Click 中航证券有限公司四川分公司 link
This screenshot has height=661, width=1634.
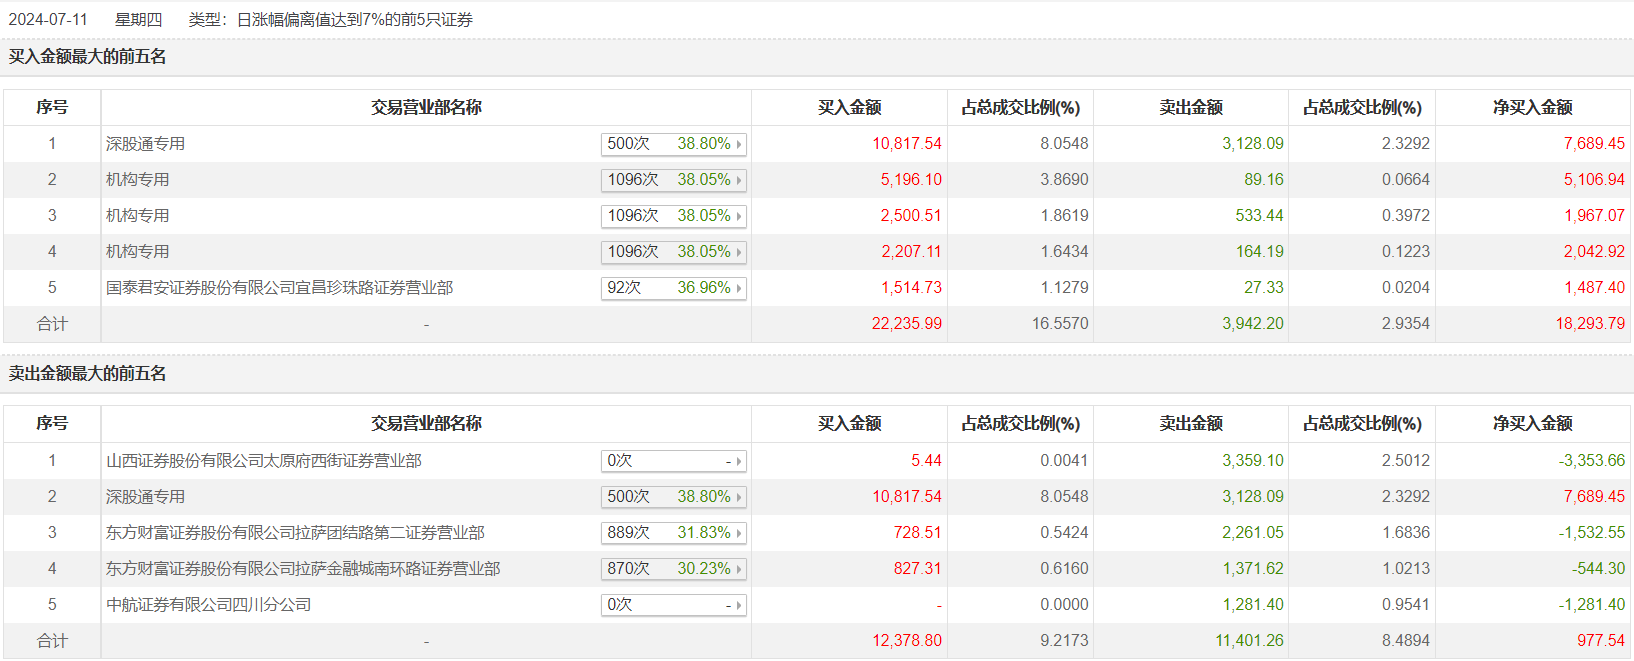coord(208,605)
